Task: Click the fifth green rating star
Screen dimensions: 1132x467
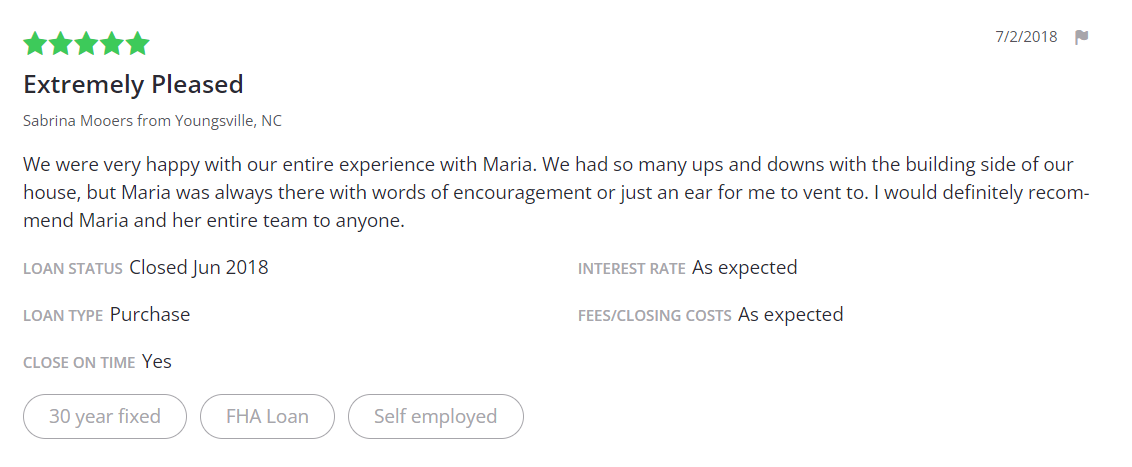Action: (x=137, y=43)
